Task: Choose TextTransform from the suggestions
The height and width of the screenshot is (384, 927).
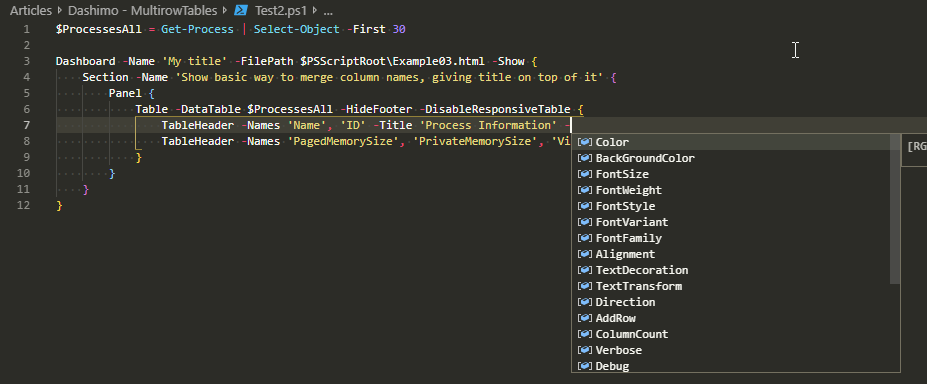Action: tap(735, 285)
